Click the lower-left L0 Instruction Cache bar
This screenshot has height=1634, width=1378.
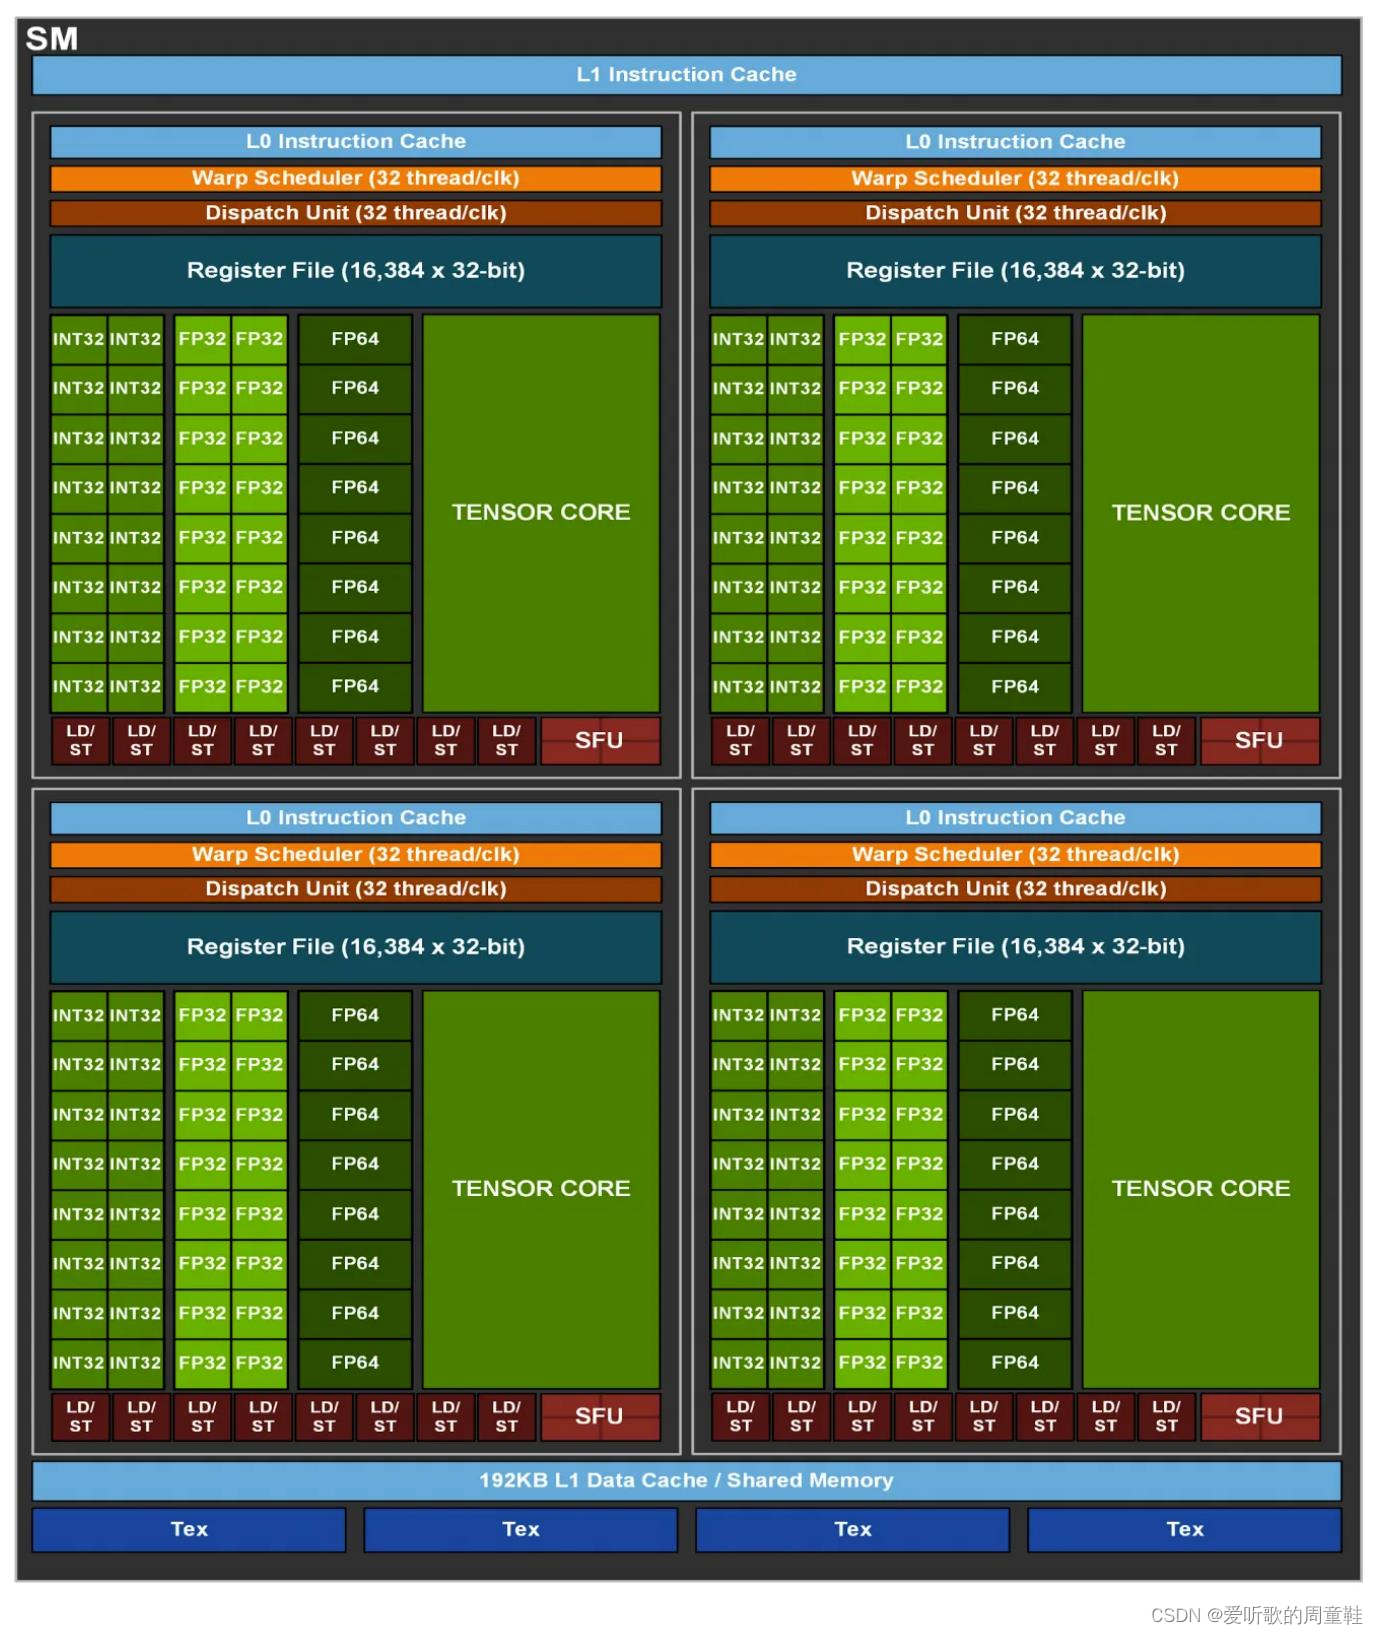click(x=356, y=818)
